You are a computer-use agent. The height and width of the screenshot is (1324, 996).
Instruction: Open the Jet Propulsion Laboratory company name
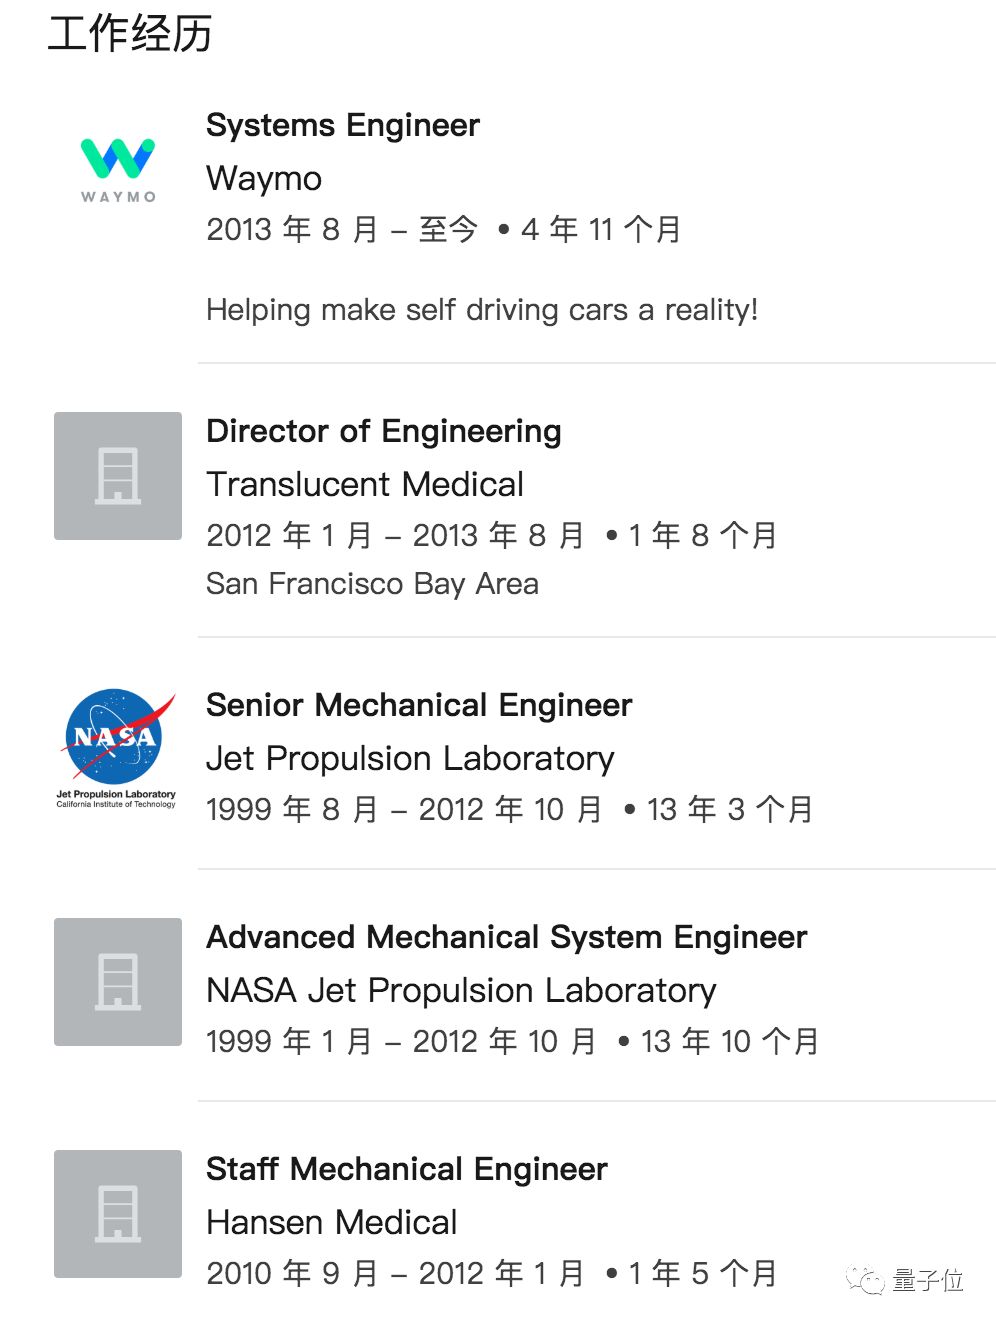tap(410, 758)
